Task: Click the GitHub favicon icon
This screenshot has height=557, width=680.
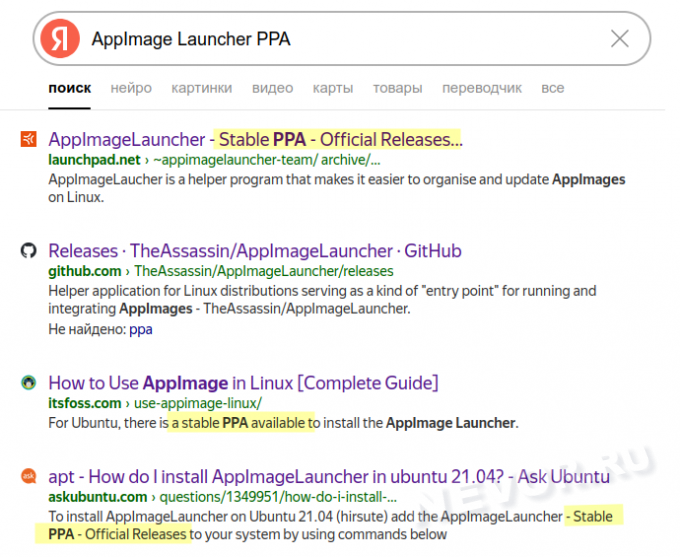Action: pyautogui.click(x=29, y=250)
